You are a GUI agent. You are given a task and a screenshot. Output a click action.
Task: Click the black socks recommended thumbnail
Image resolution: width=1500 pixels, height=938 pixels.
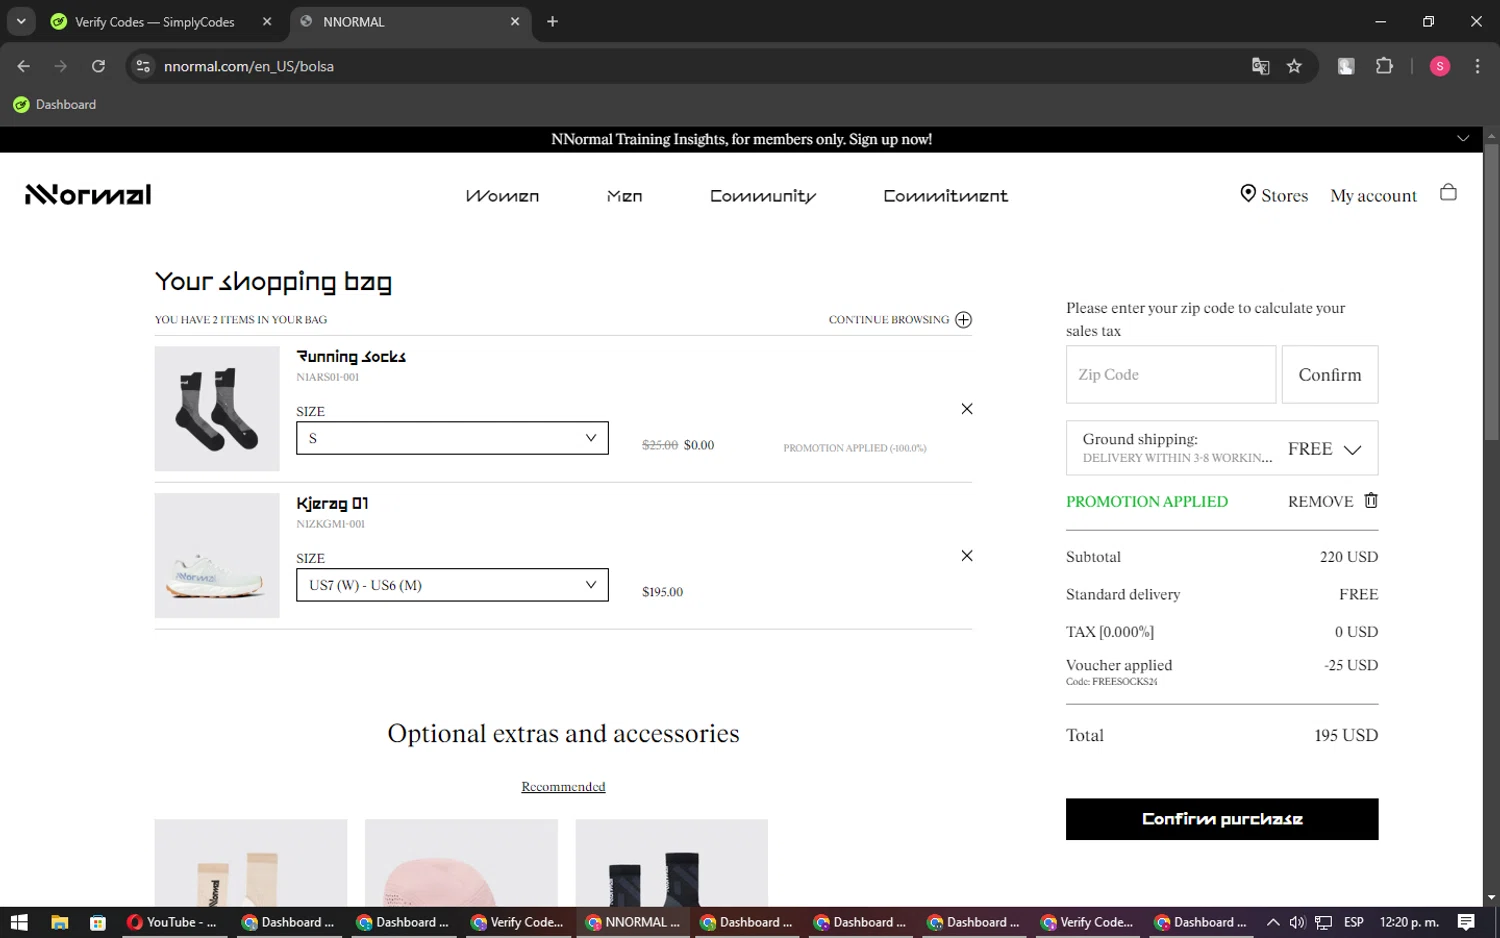coord(672,863)
